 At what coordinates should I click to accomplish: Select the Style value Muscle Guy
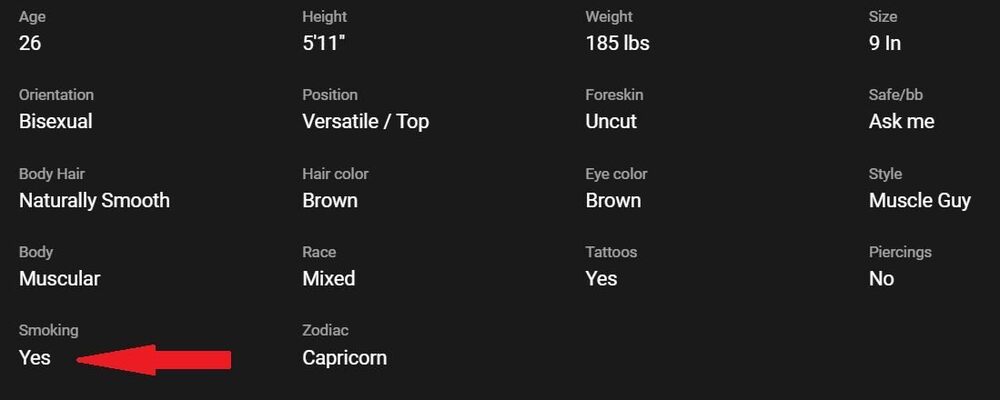pos(919,200)
